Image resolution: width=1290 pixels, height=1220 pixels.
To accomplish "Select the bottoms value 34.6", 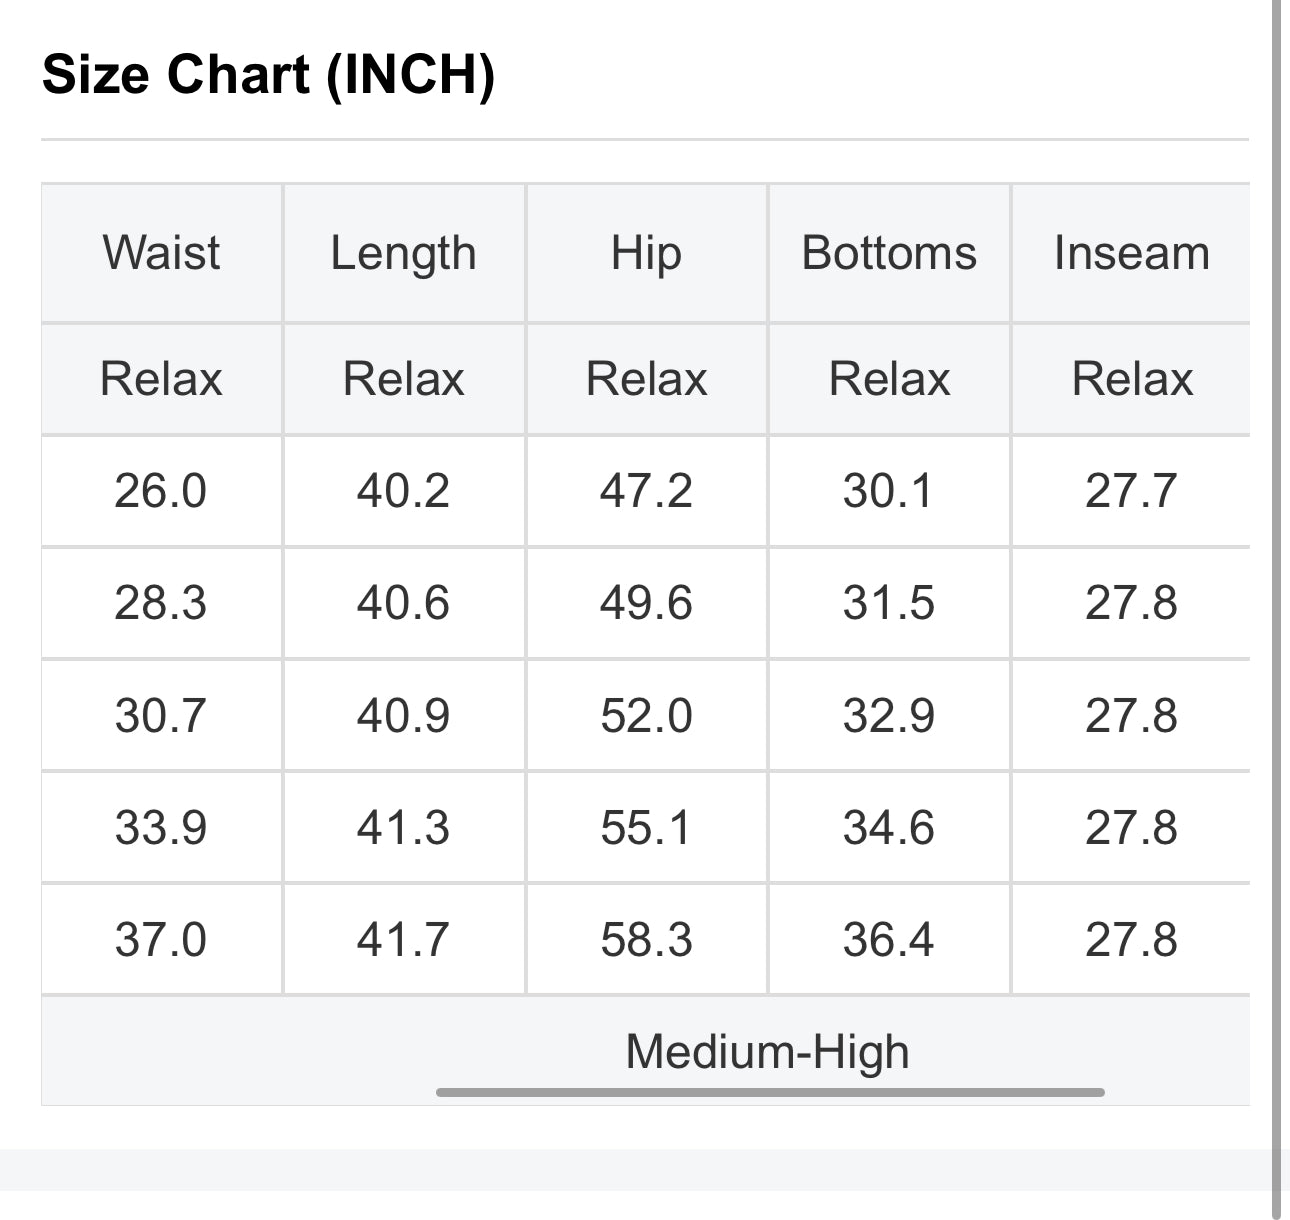I will (x=888, y=828).
